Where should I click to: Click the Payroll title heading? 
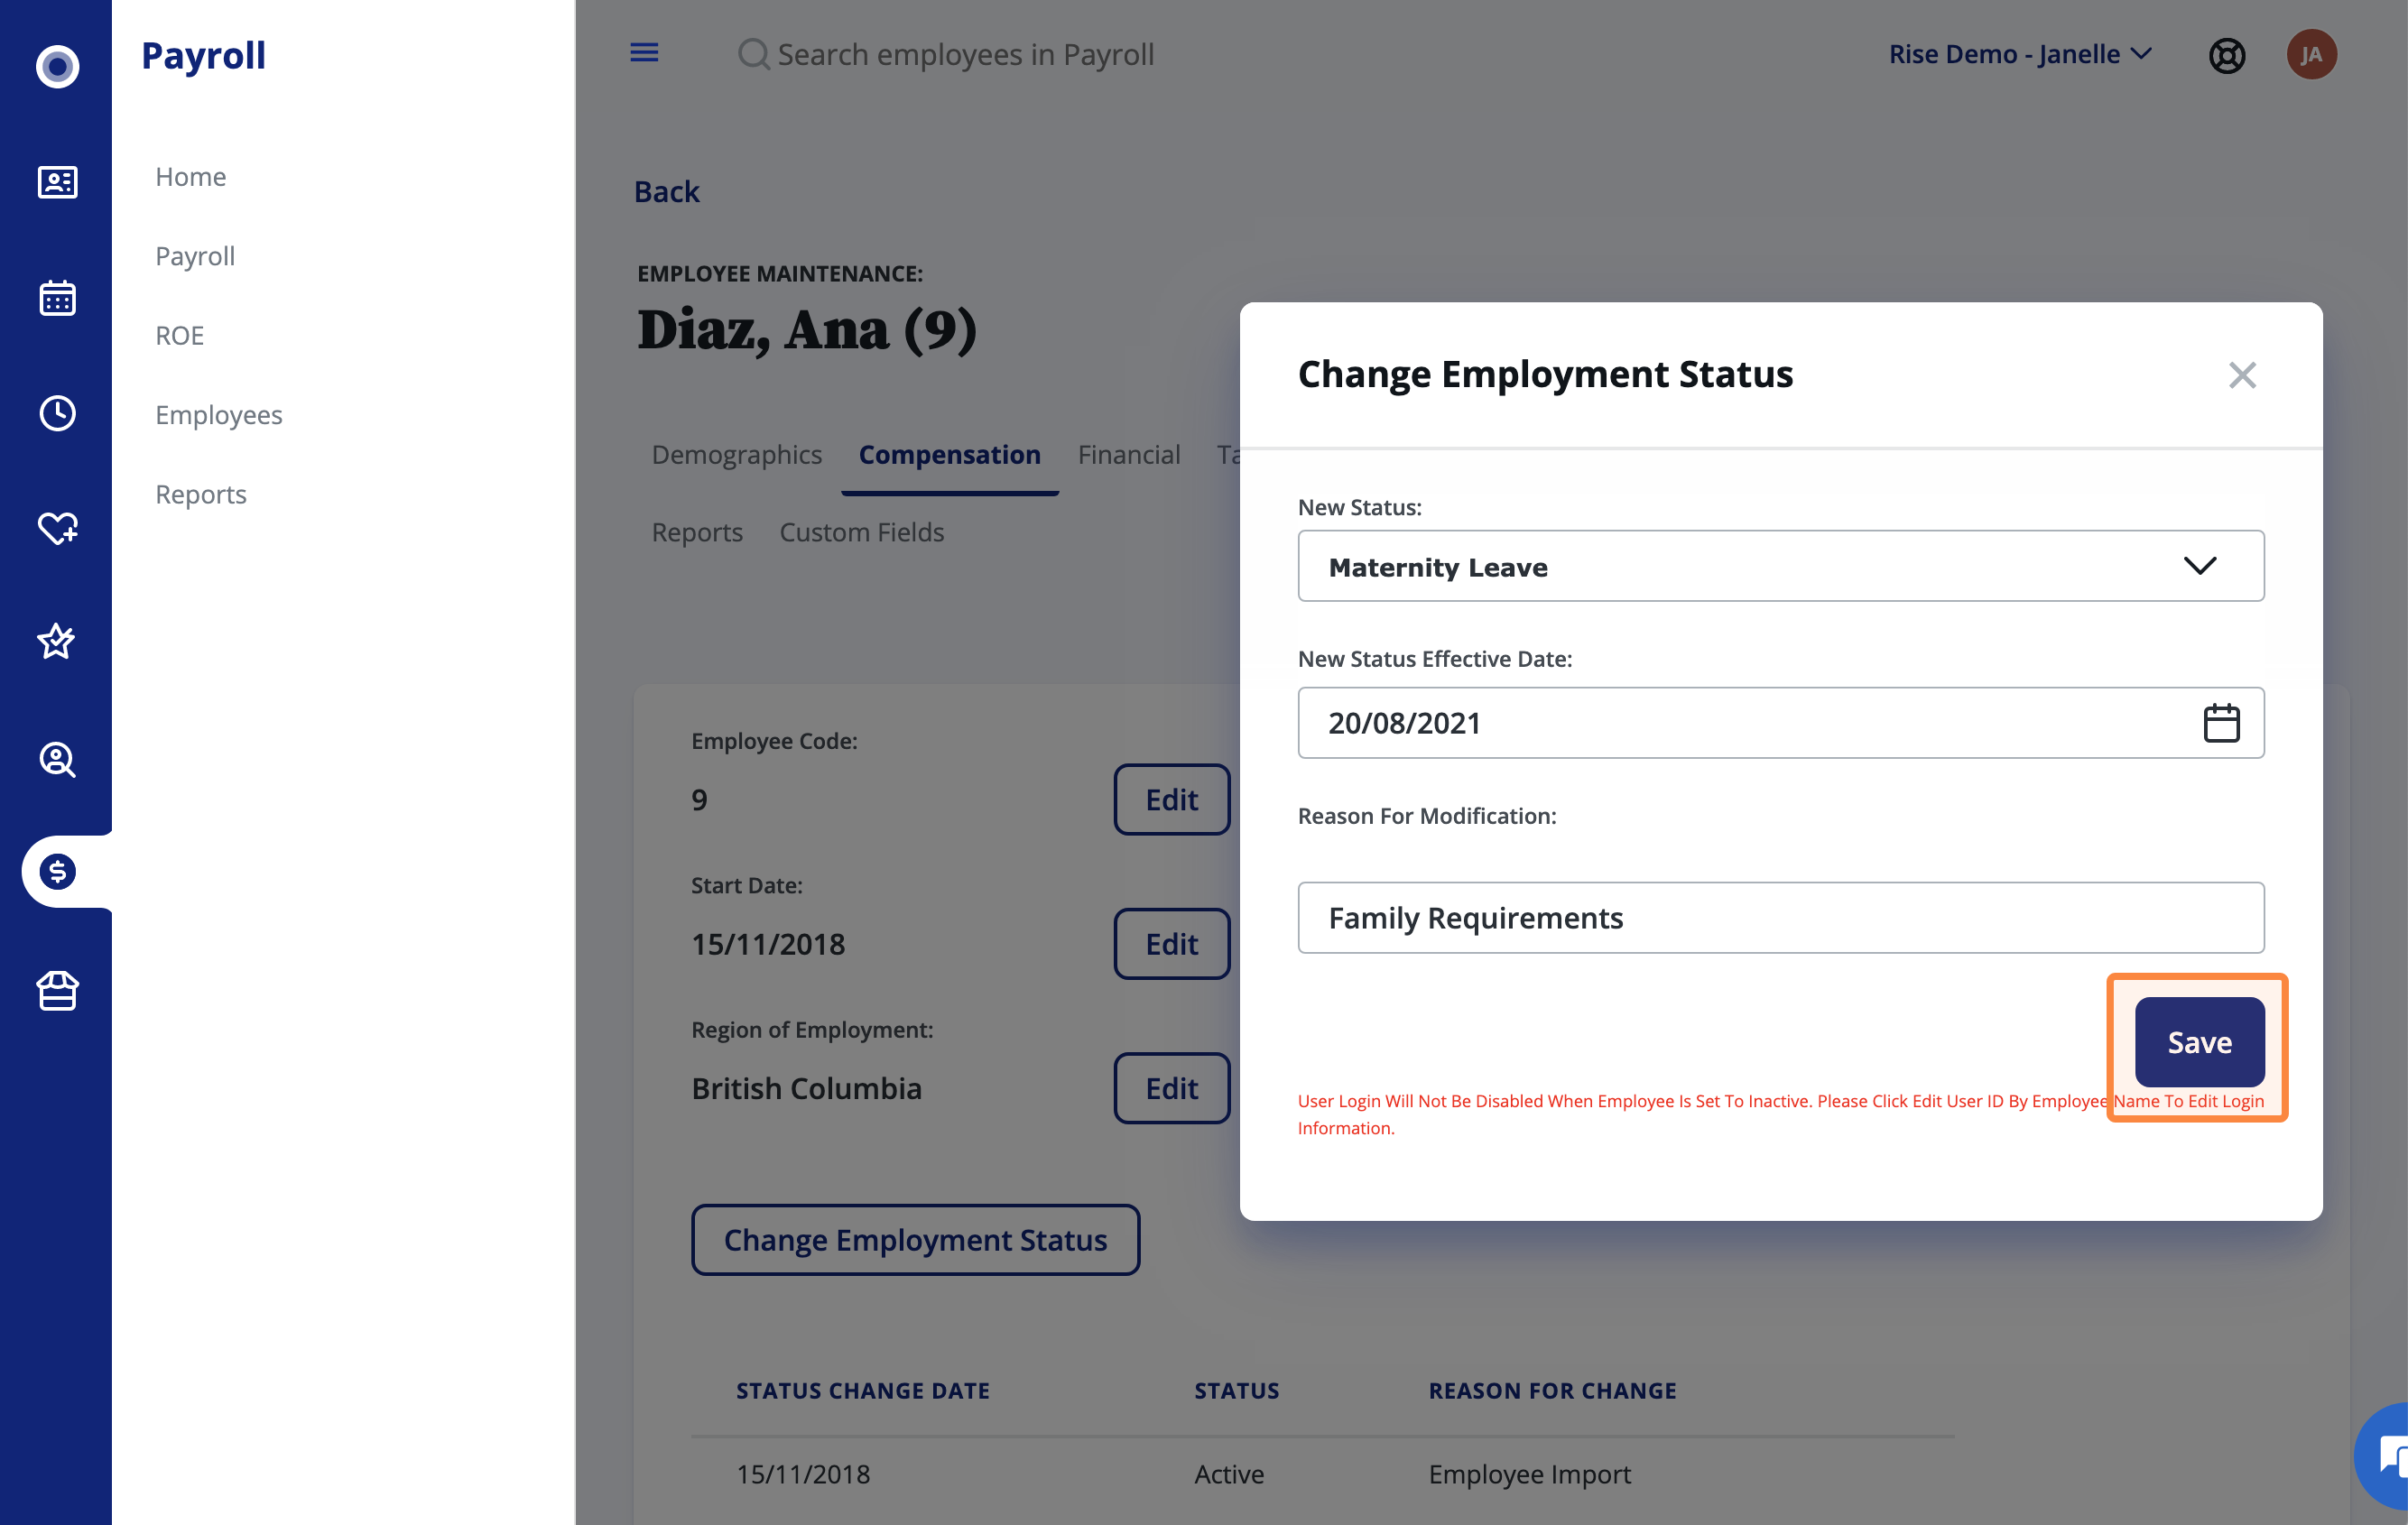(x=203, y=55)
